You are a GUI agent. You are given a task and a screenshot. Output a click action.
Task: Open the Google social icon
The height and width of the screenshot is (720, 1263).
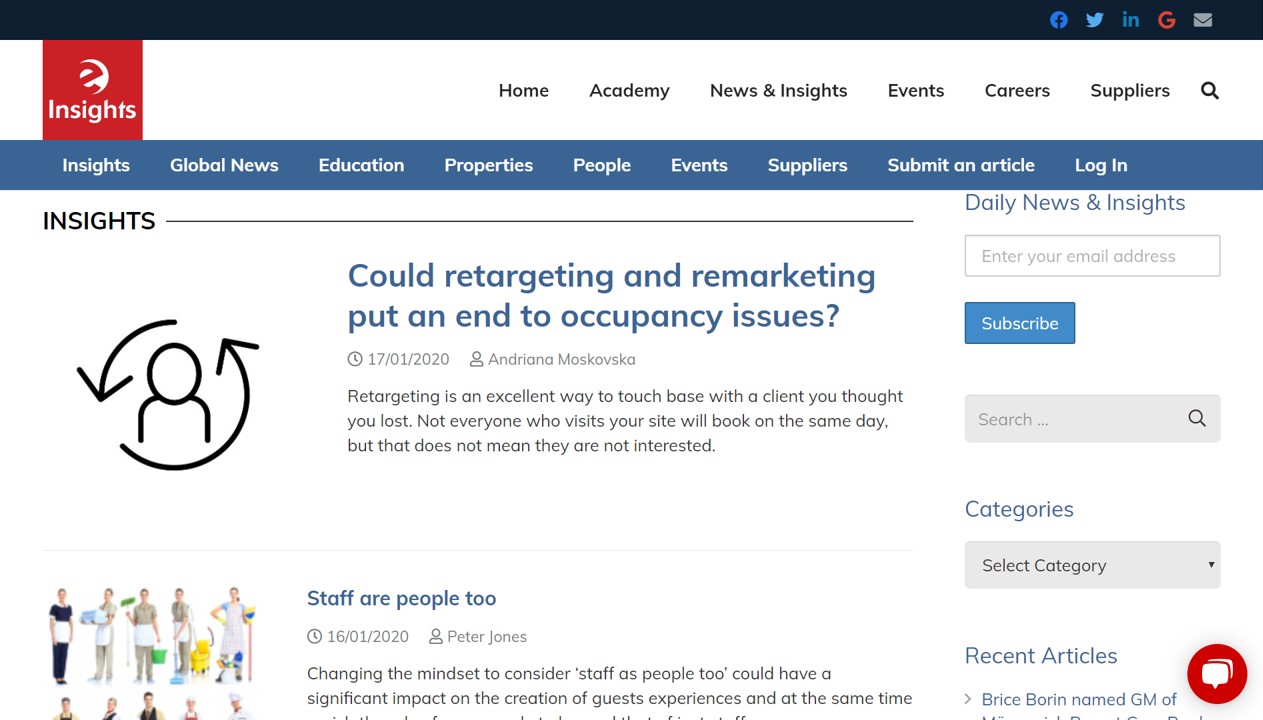[1166, 20]
